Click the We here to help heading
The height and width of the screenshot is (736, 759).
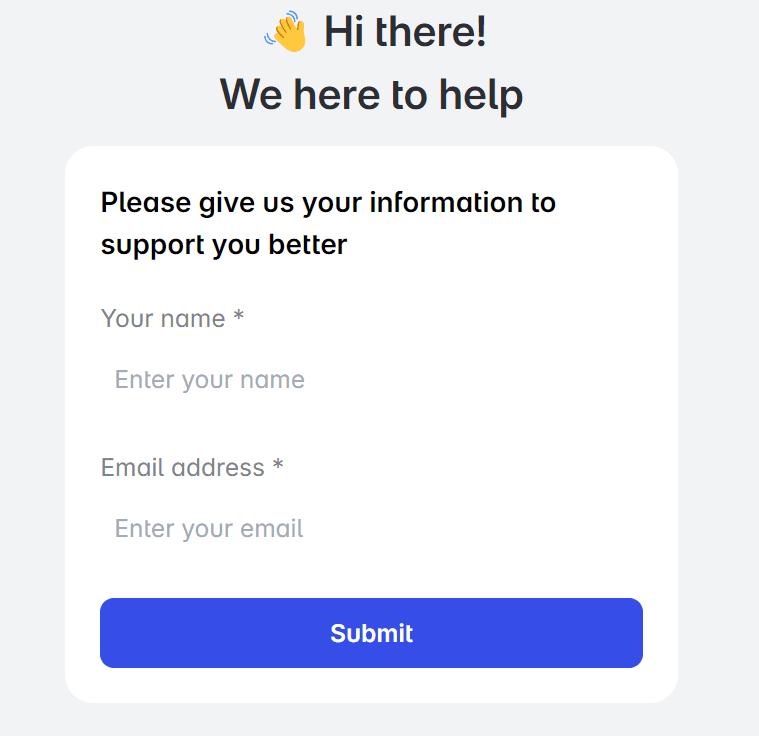[x=371, y=95]
